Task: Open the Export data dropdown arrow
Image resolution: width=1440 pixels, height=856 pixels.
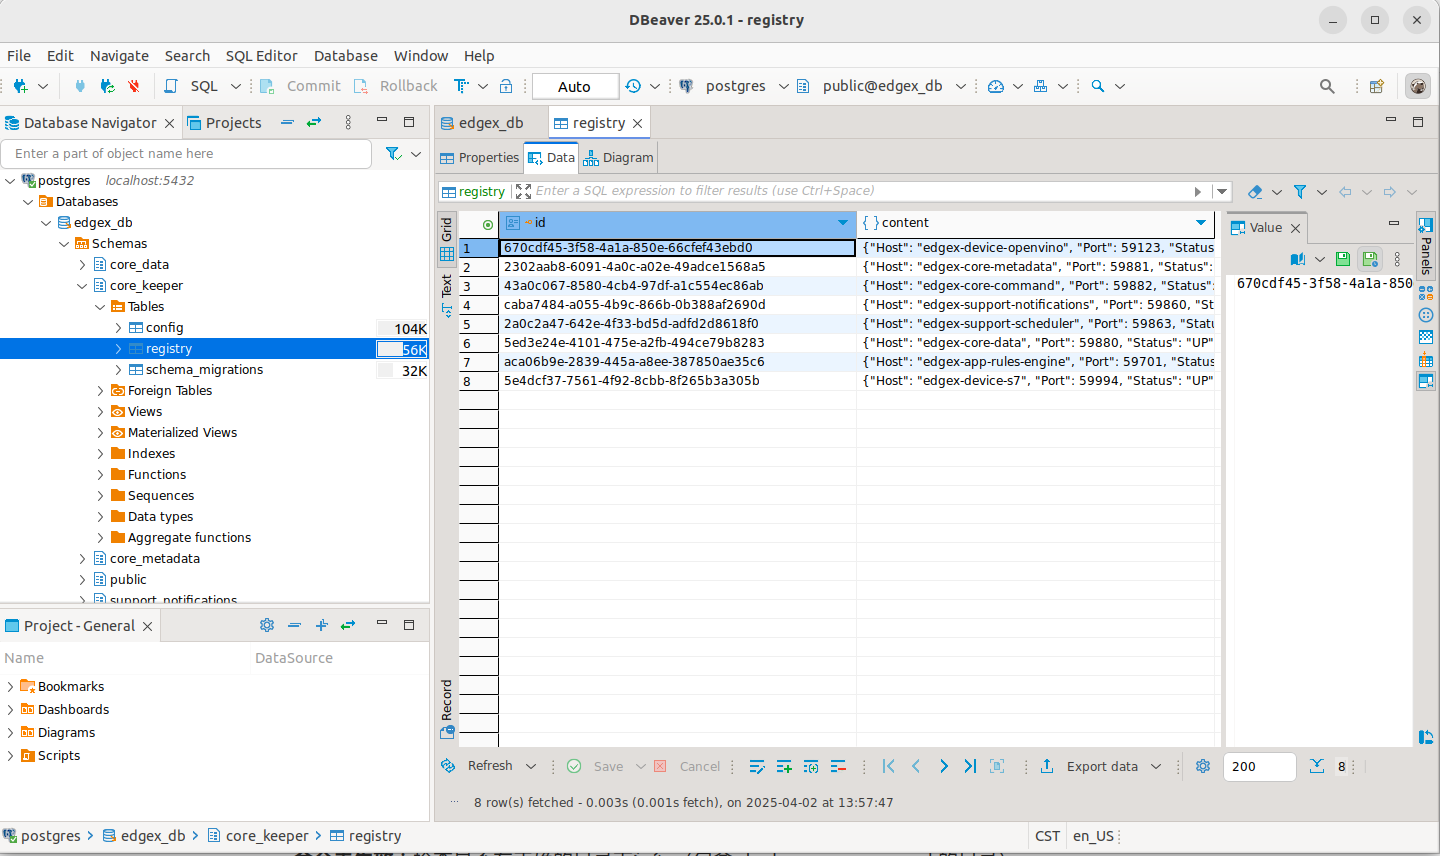Action: click(1156, 766)
